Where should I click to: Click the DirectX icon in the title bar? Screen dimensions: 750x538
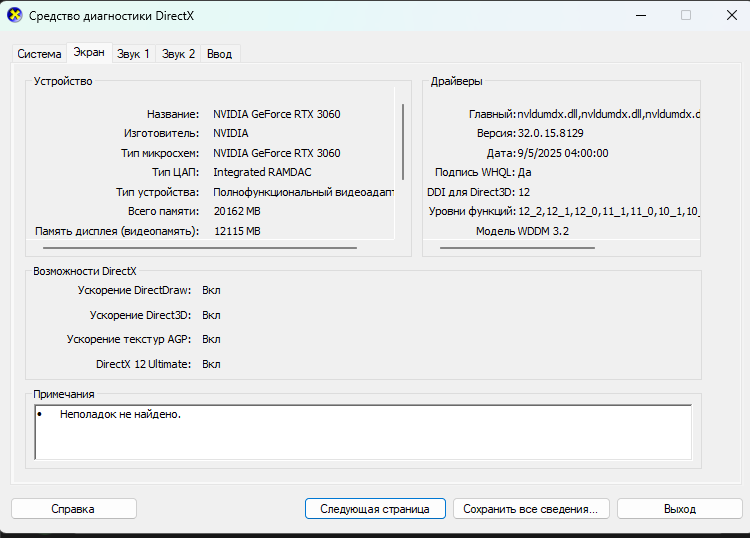[15, 15]
